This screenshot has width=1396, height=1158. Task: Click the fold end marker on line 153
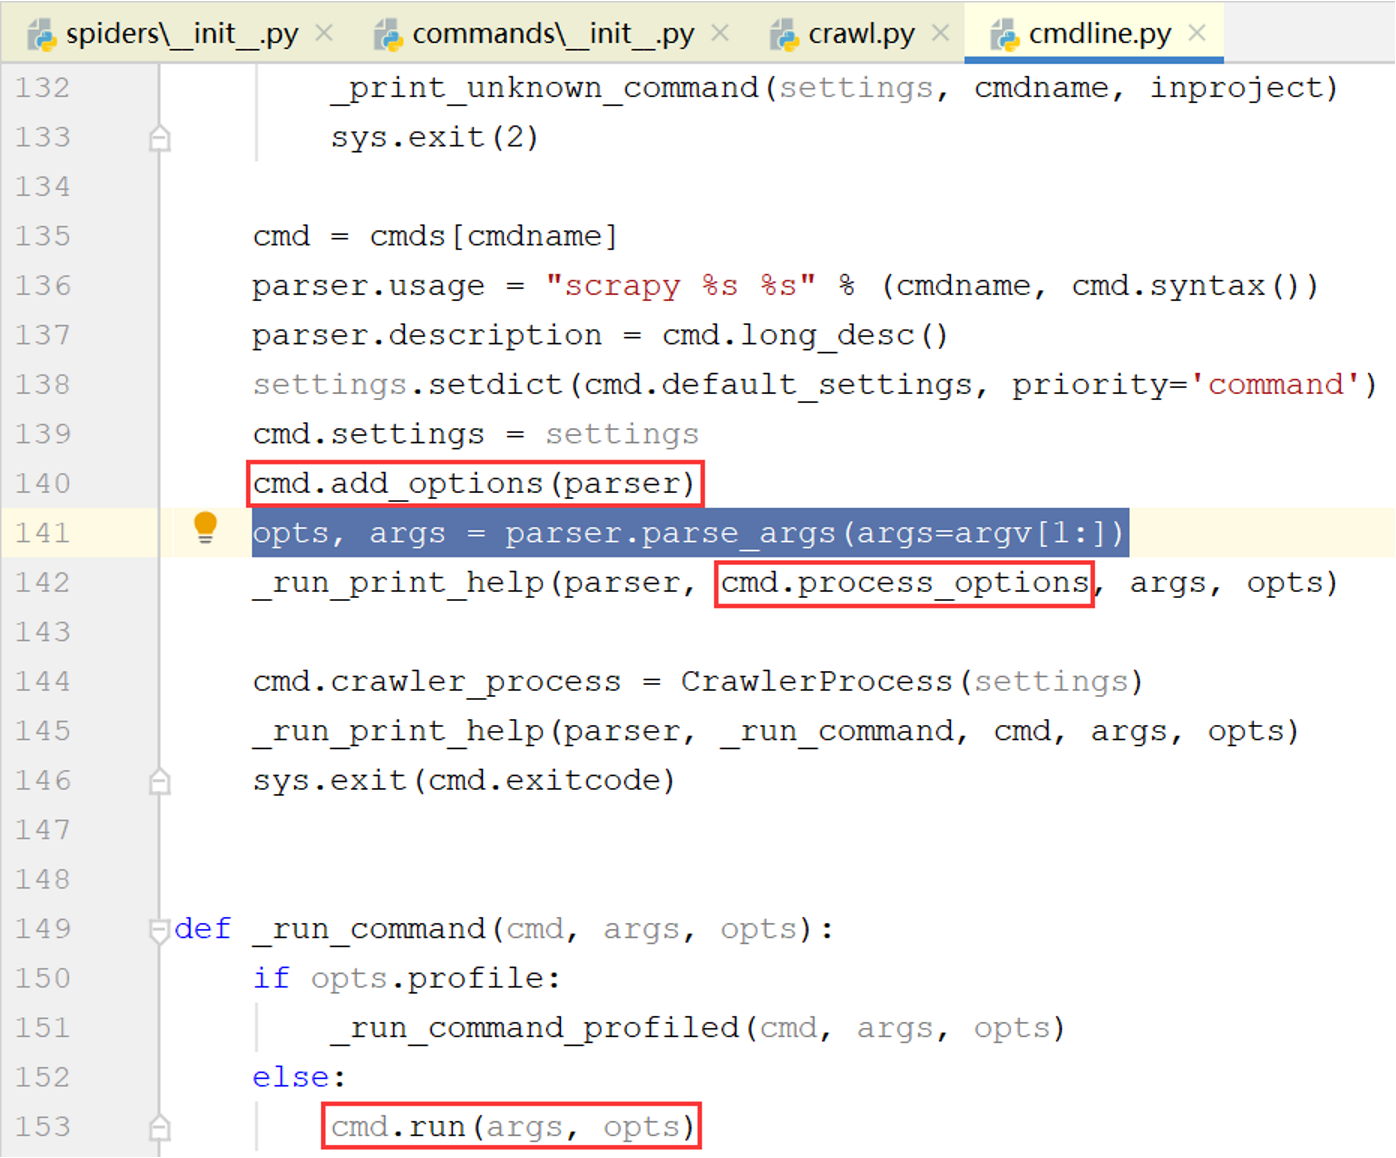pos(159,1128)
